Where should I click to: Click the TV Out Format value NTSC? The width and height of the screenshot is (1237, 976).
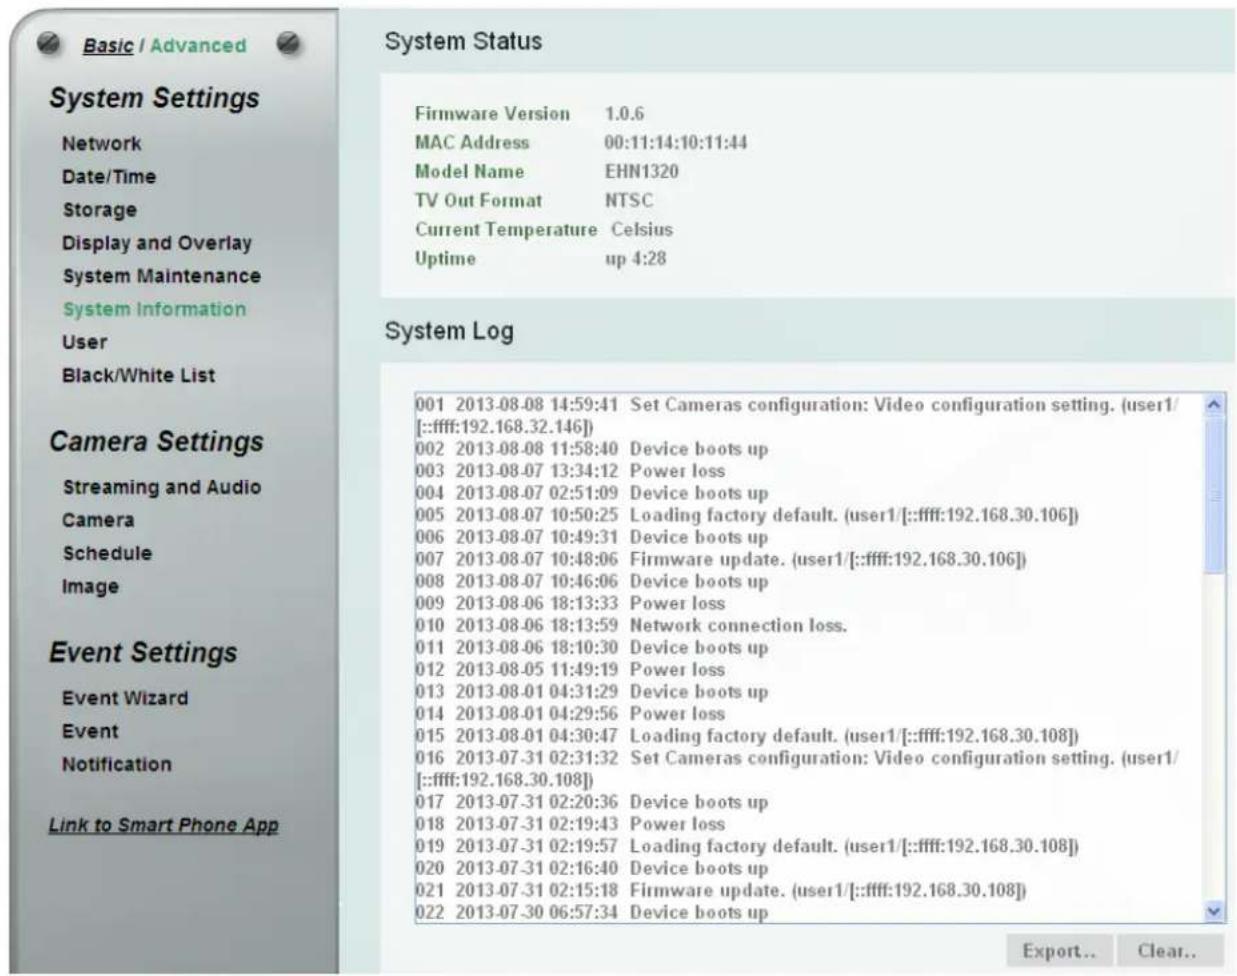pyautogui.click(x=629, y=201)
